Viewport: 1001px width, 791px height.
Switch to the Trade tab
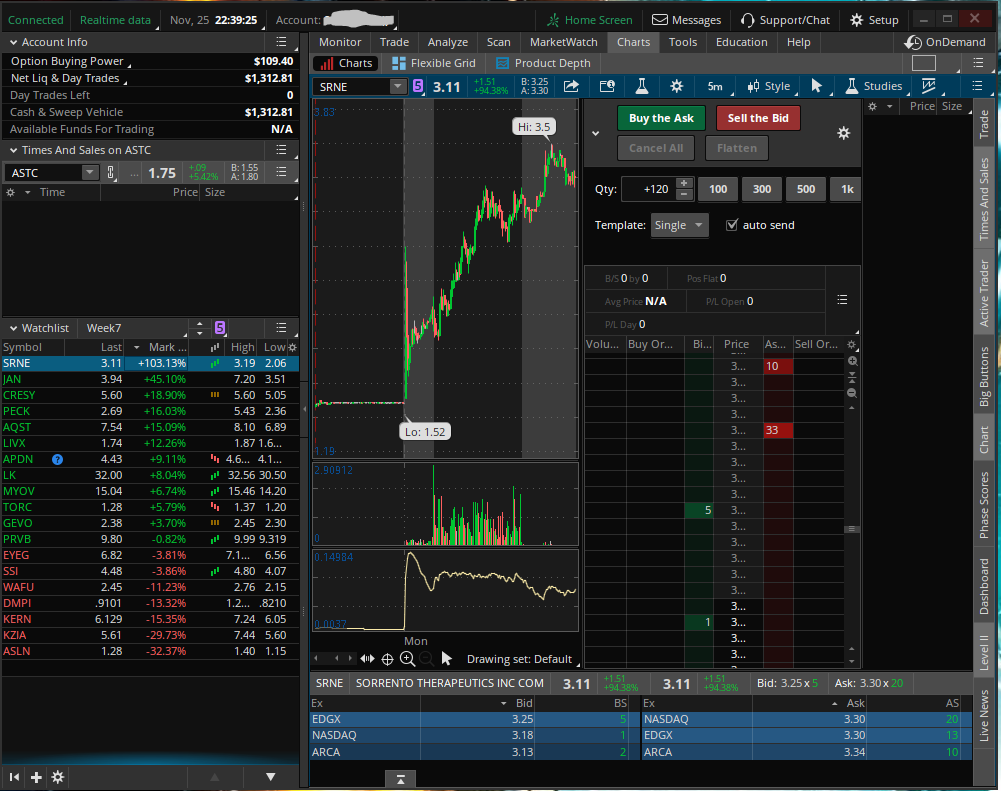(394, 42)
